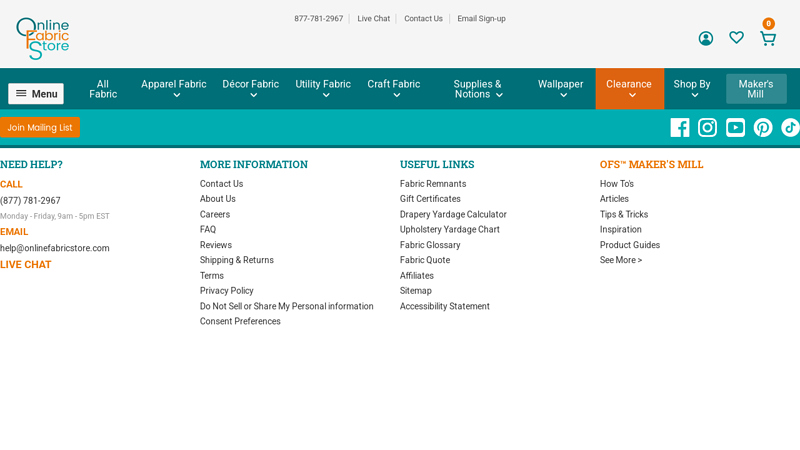Open the Maker's Mill nav item
This screenshot has width=800, height=450.
(756, 89)
